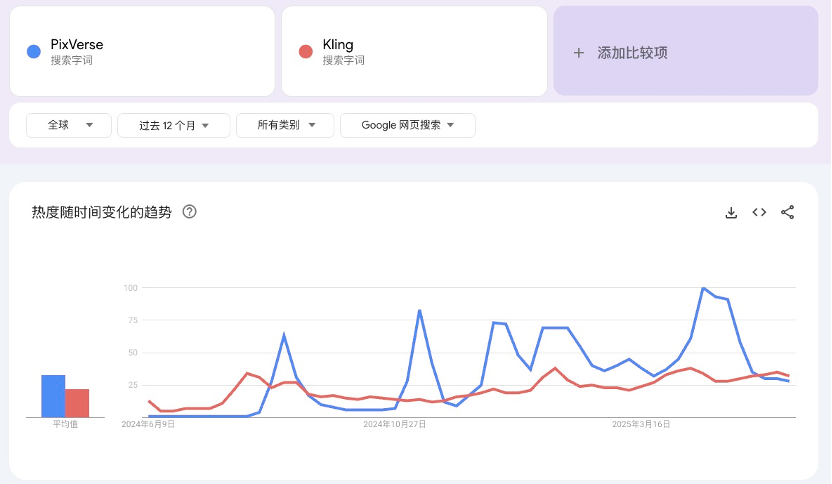Viewport: 832px width, 484px height.
Task: Expand the 全球 region dropdown
Action: (x=68, y=125)
